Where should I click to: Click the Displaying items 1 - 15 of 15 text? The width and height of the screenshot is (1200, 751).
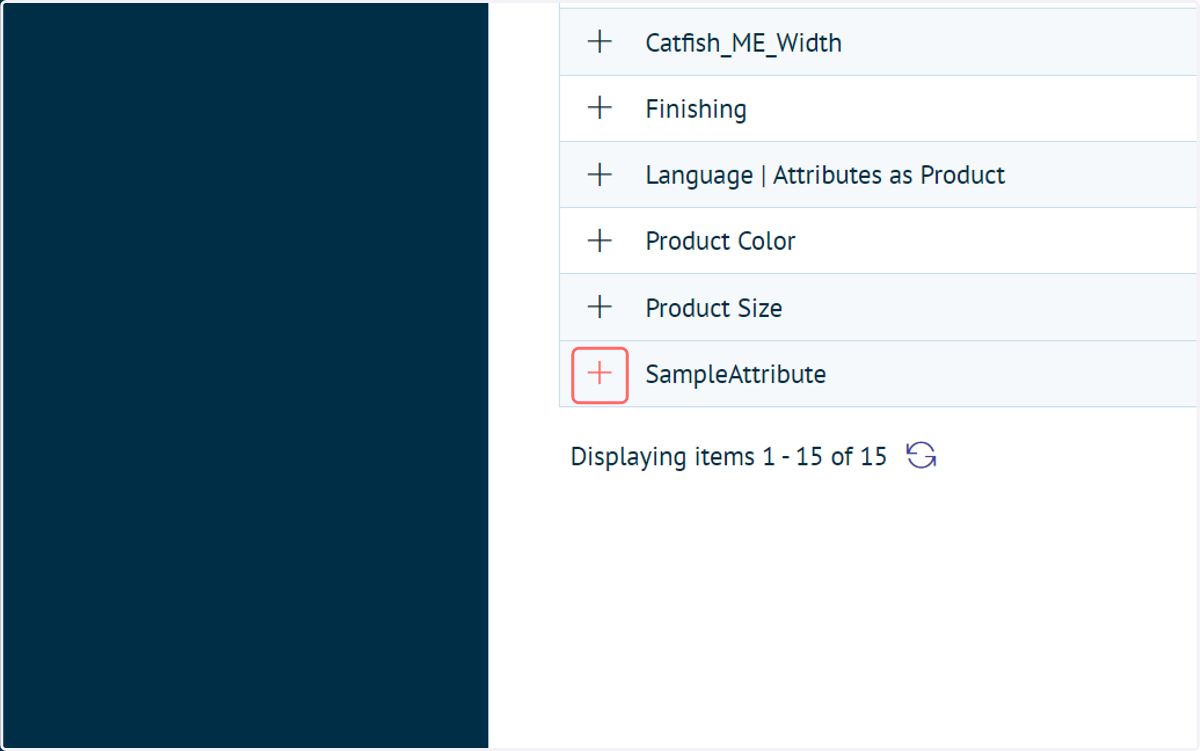pos(728,457)
